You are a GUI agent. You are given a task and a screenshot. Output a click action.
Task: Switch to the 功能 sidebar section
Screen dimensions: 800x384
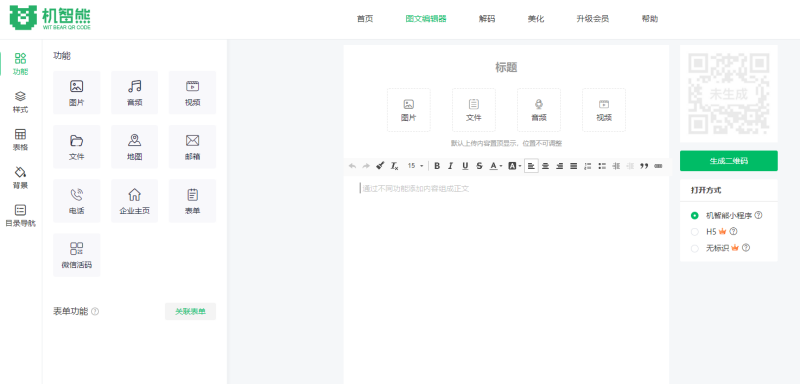20,64
